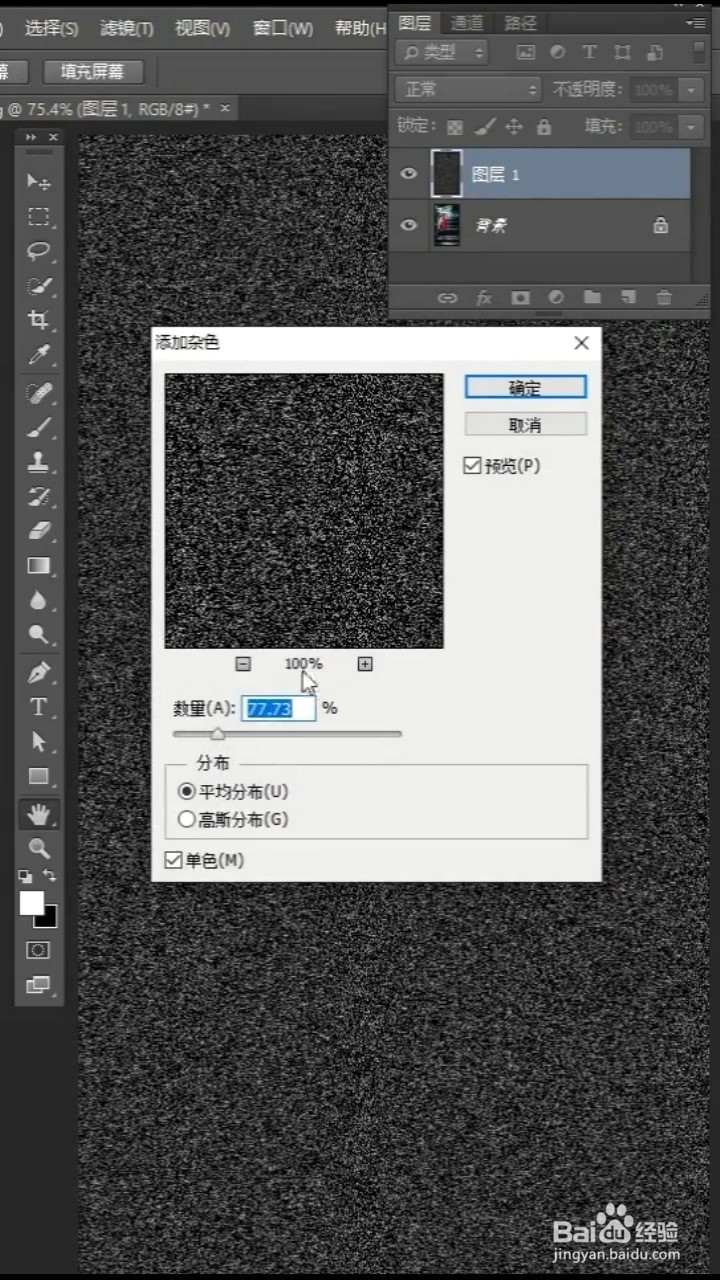Select the Dodge tool
Image resolution: width=720 pixels, height=1280 pixels.
pos(39,634)
